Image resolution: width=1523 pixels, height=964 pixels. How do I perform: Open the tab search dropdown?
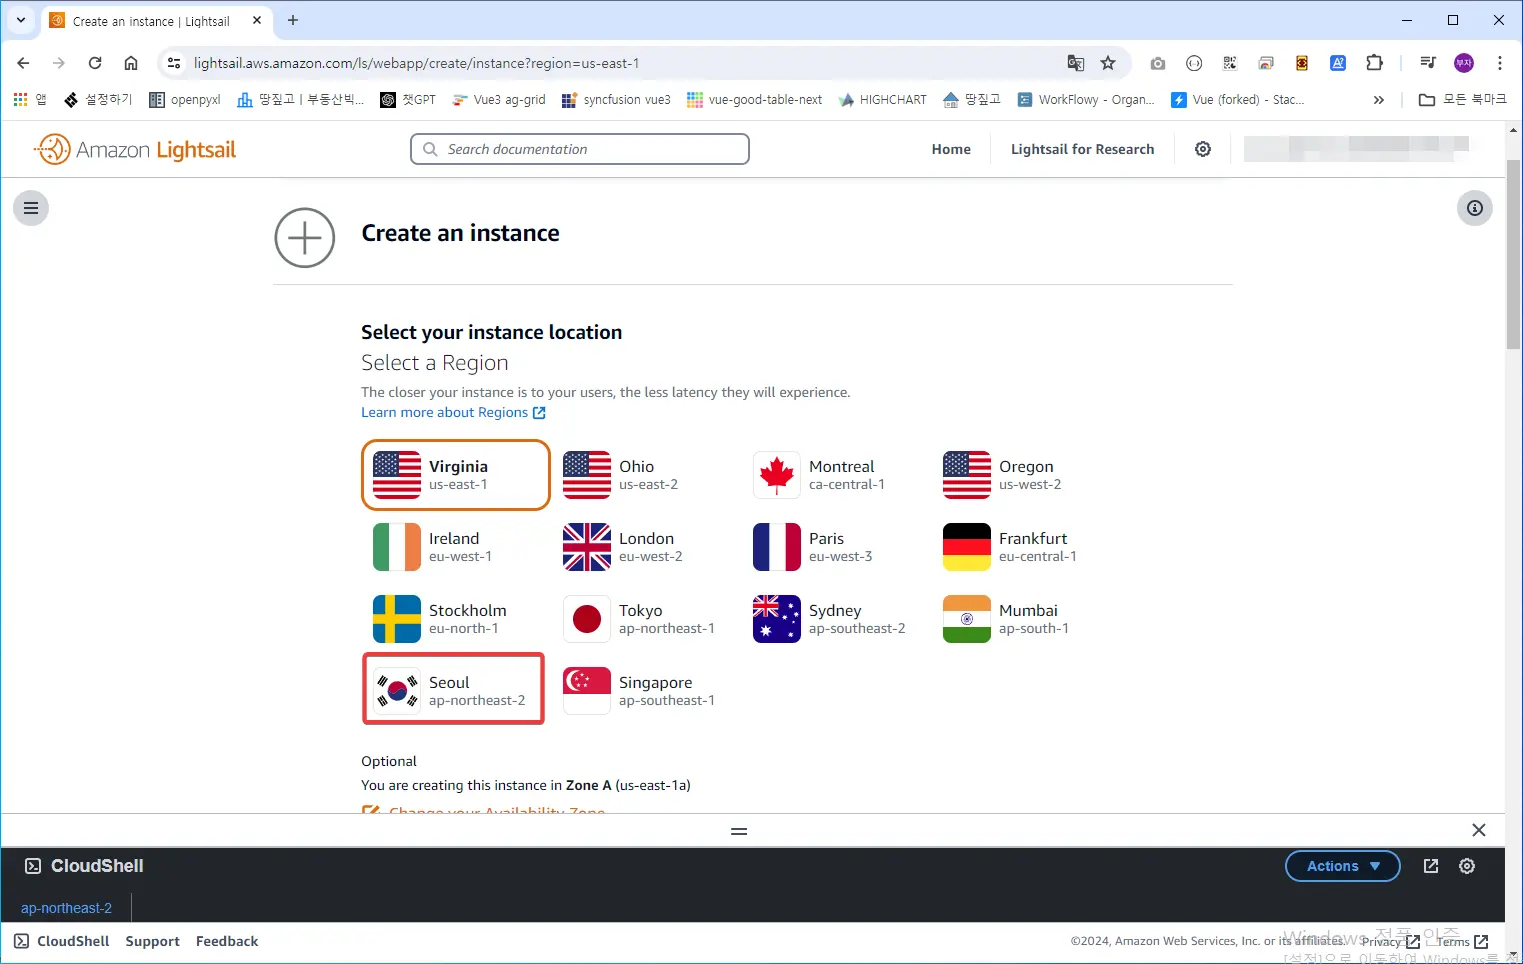pos(21,20)
